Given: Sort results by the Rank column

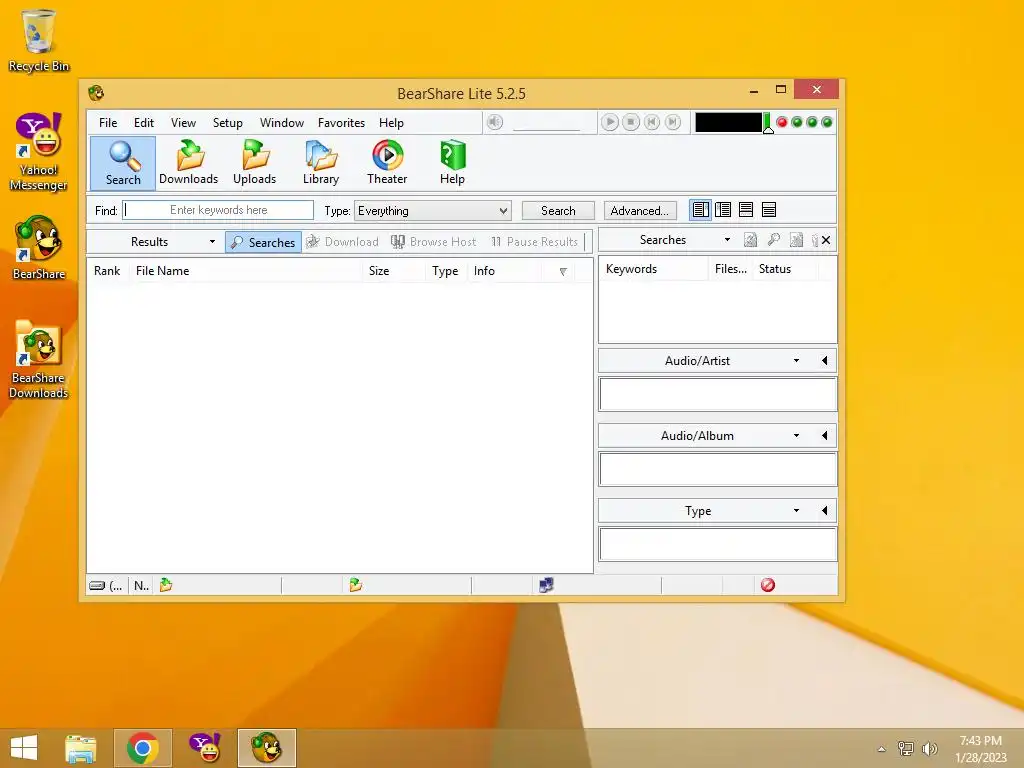Looking at the screenshot, I should click(x=107, y=271).
